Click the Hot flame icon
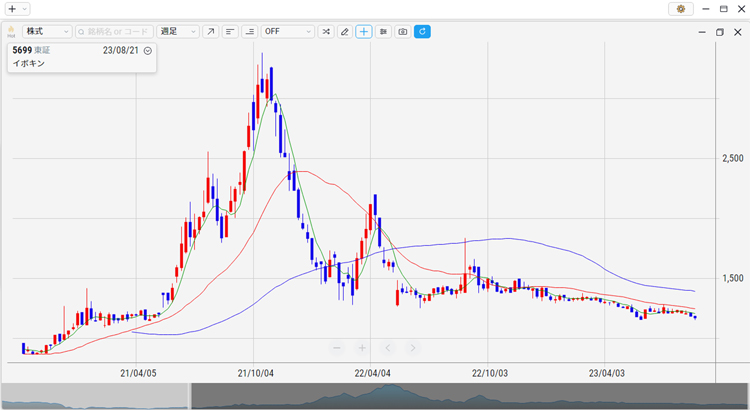Viewport: 750px width, 410px height. (11, 32)
